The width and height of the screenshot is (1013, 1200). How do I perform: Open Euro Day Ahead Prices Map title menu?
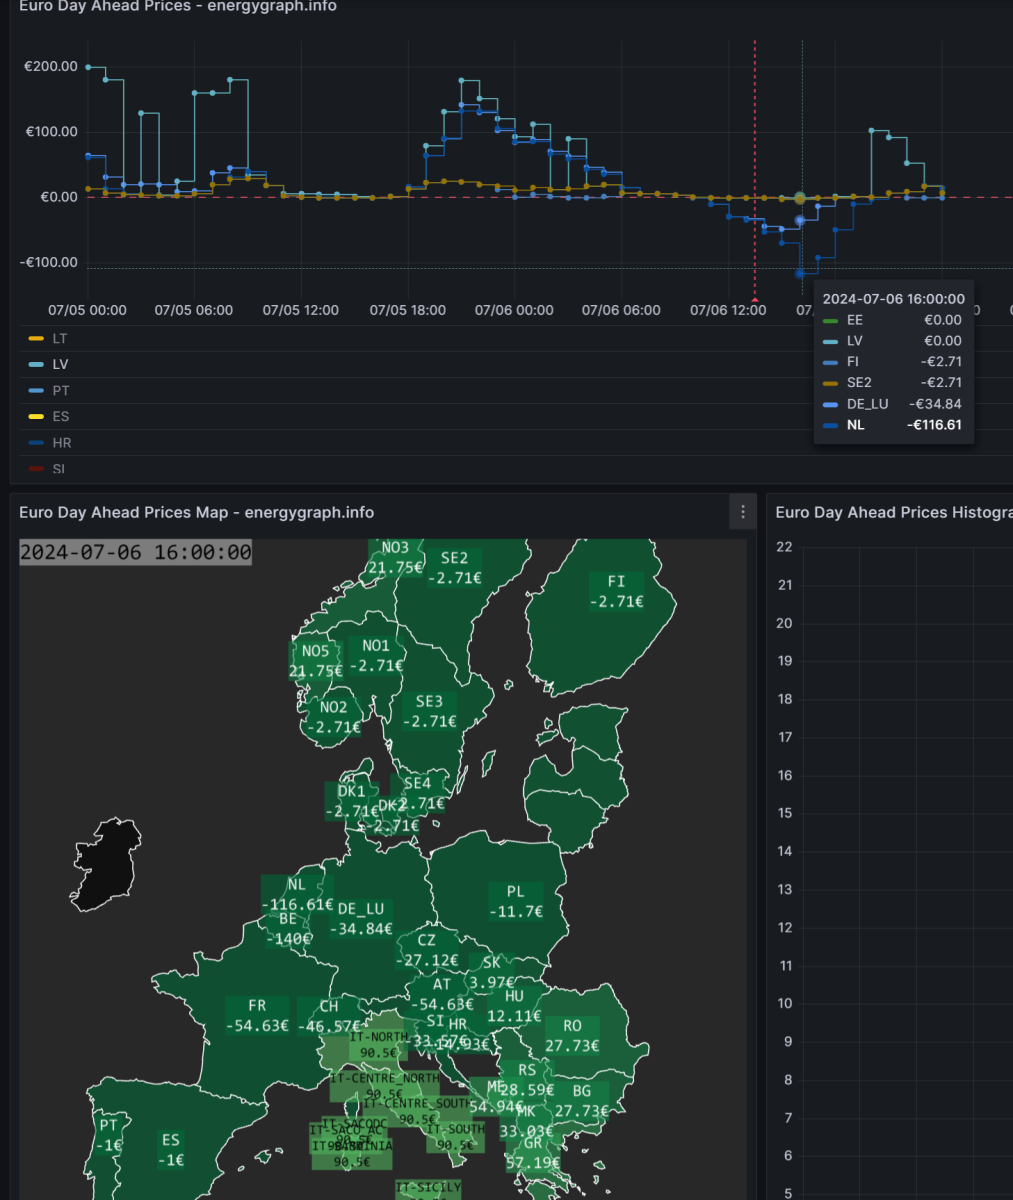pos(196,512)
